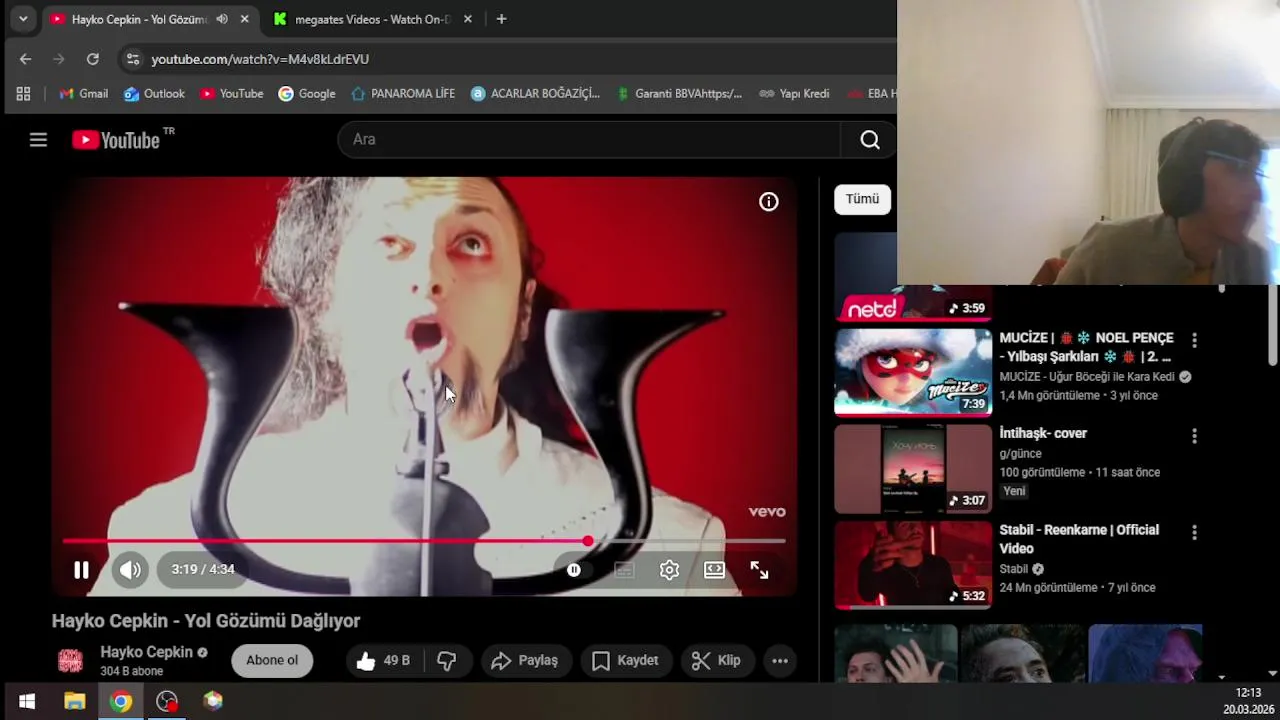Click the Ara search input field
This screenshot has height=720, width=1280.
click(x=590, y=140)
